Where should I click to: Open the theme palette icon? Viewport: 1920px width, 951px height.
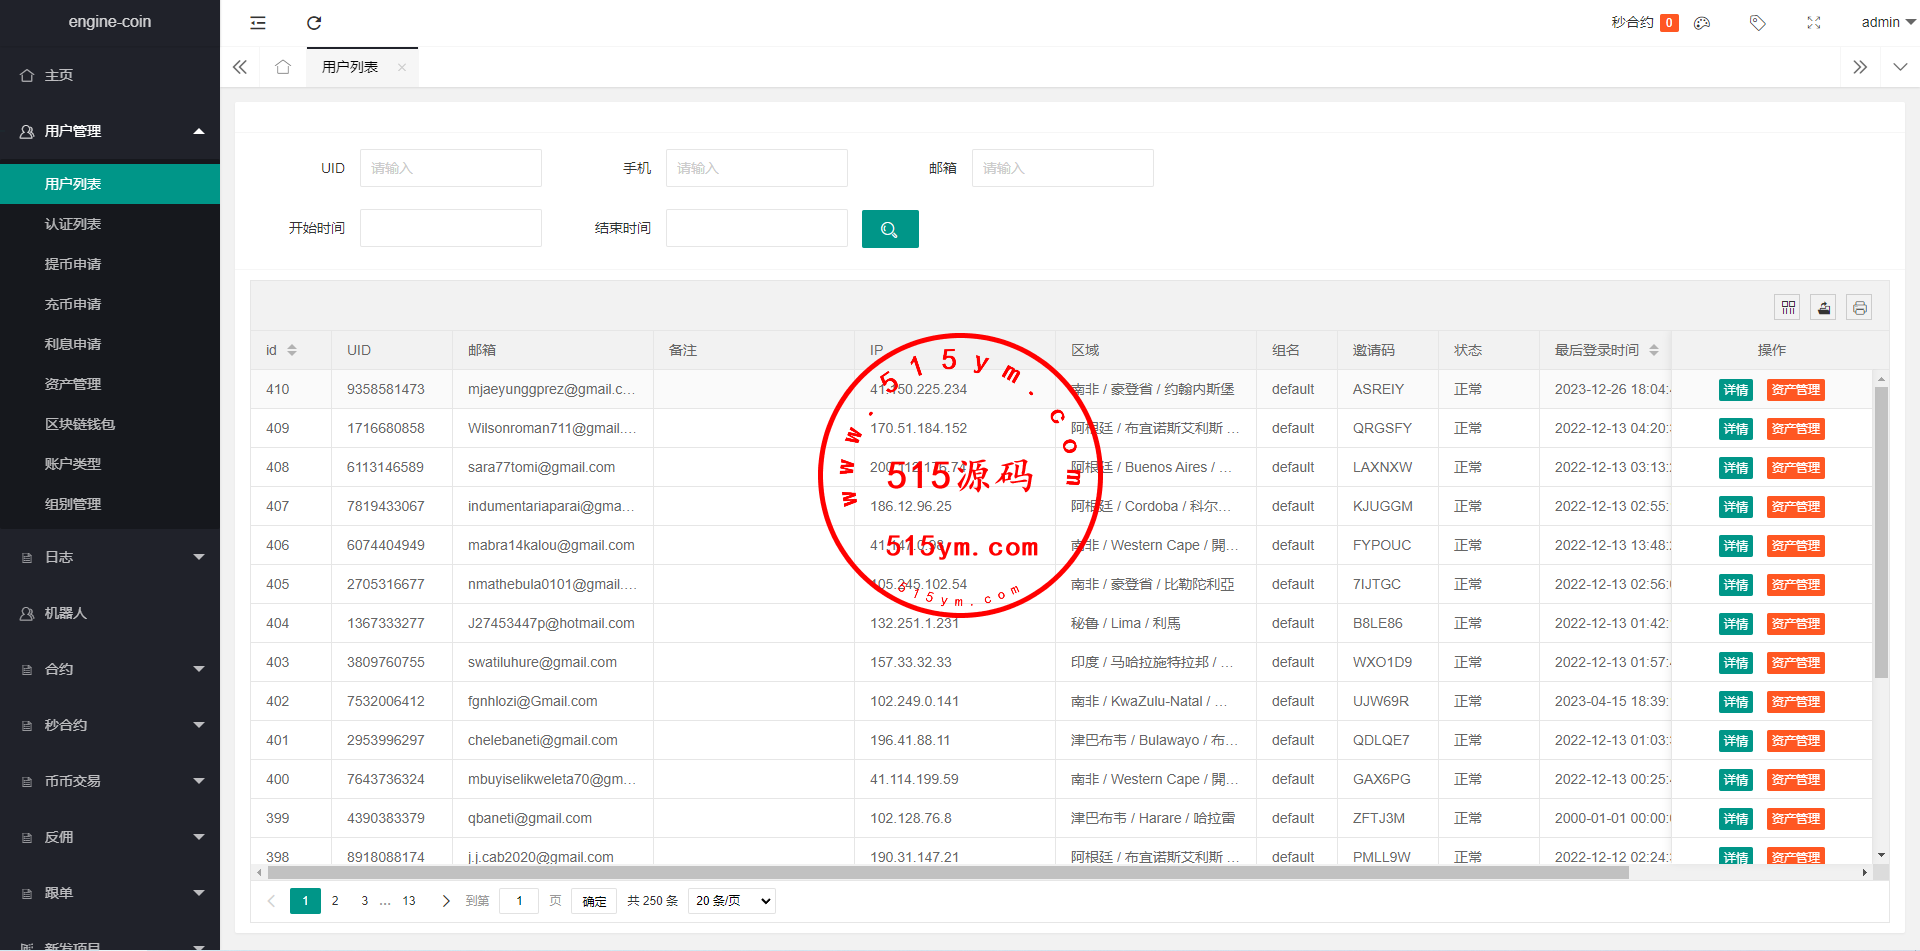click(x=1702, y=23)
